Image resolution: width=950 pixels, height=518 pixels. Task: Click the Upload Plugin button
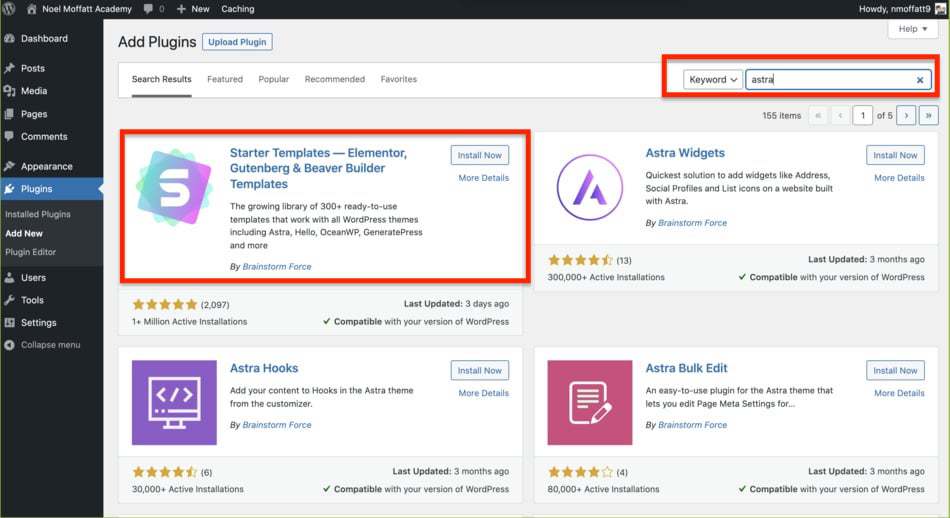pos(237,42)
